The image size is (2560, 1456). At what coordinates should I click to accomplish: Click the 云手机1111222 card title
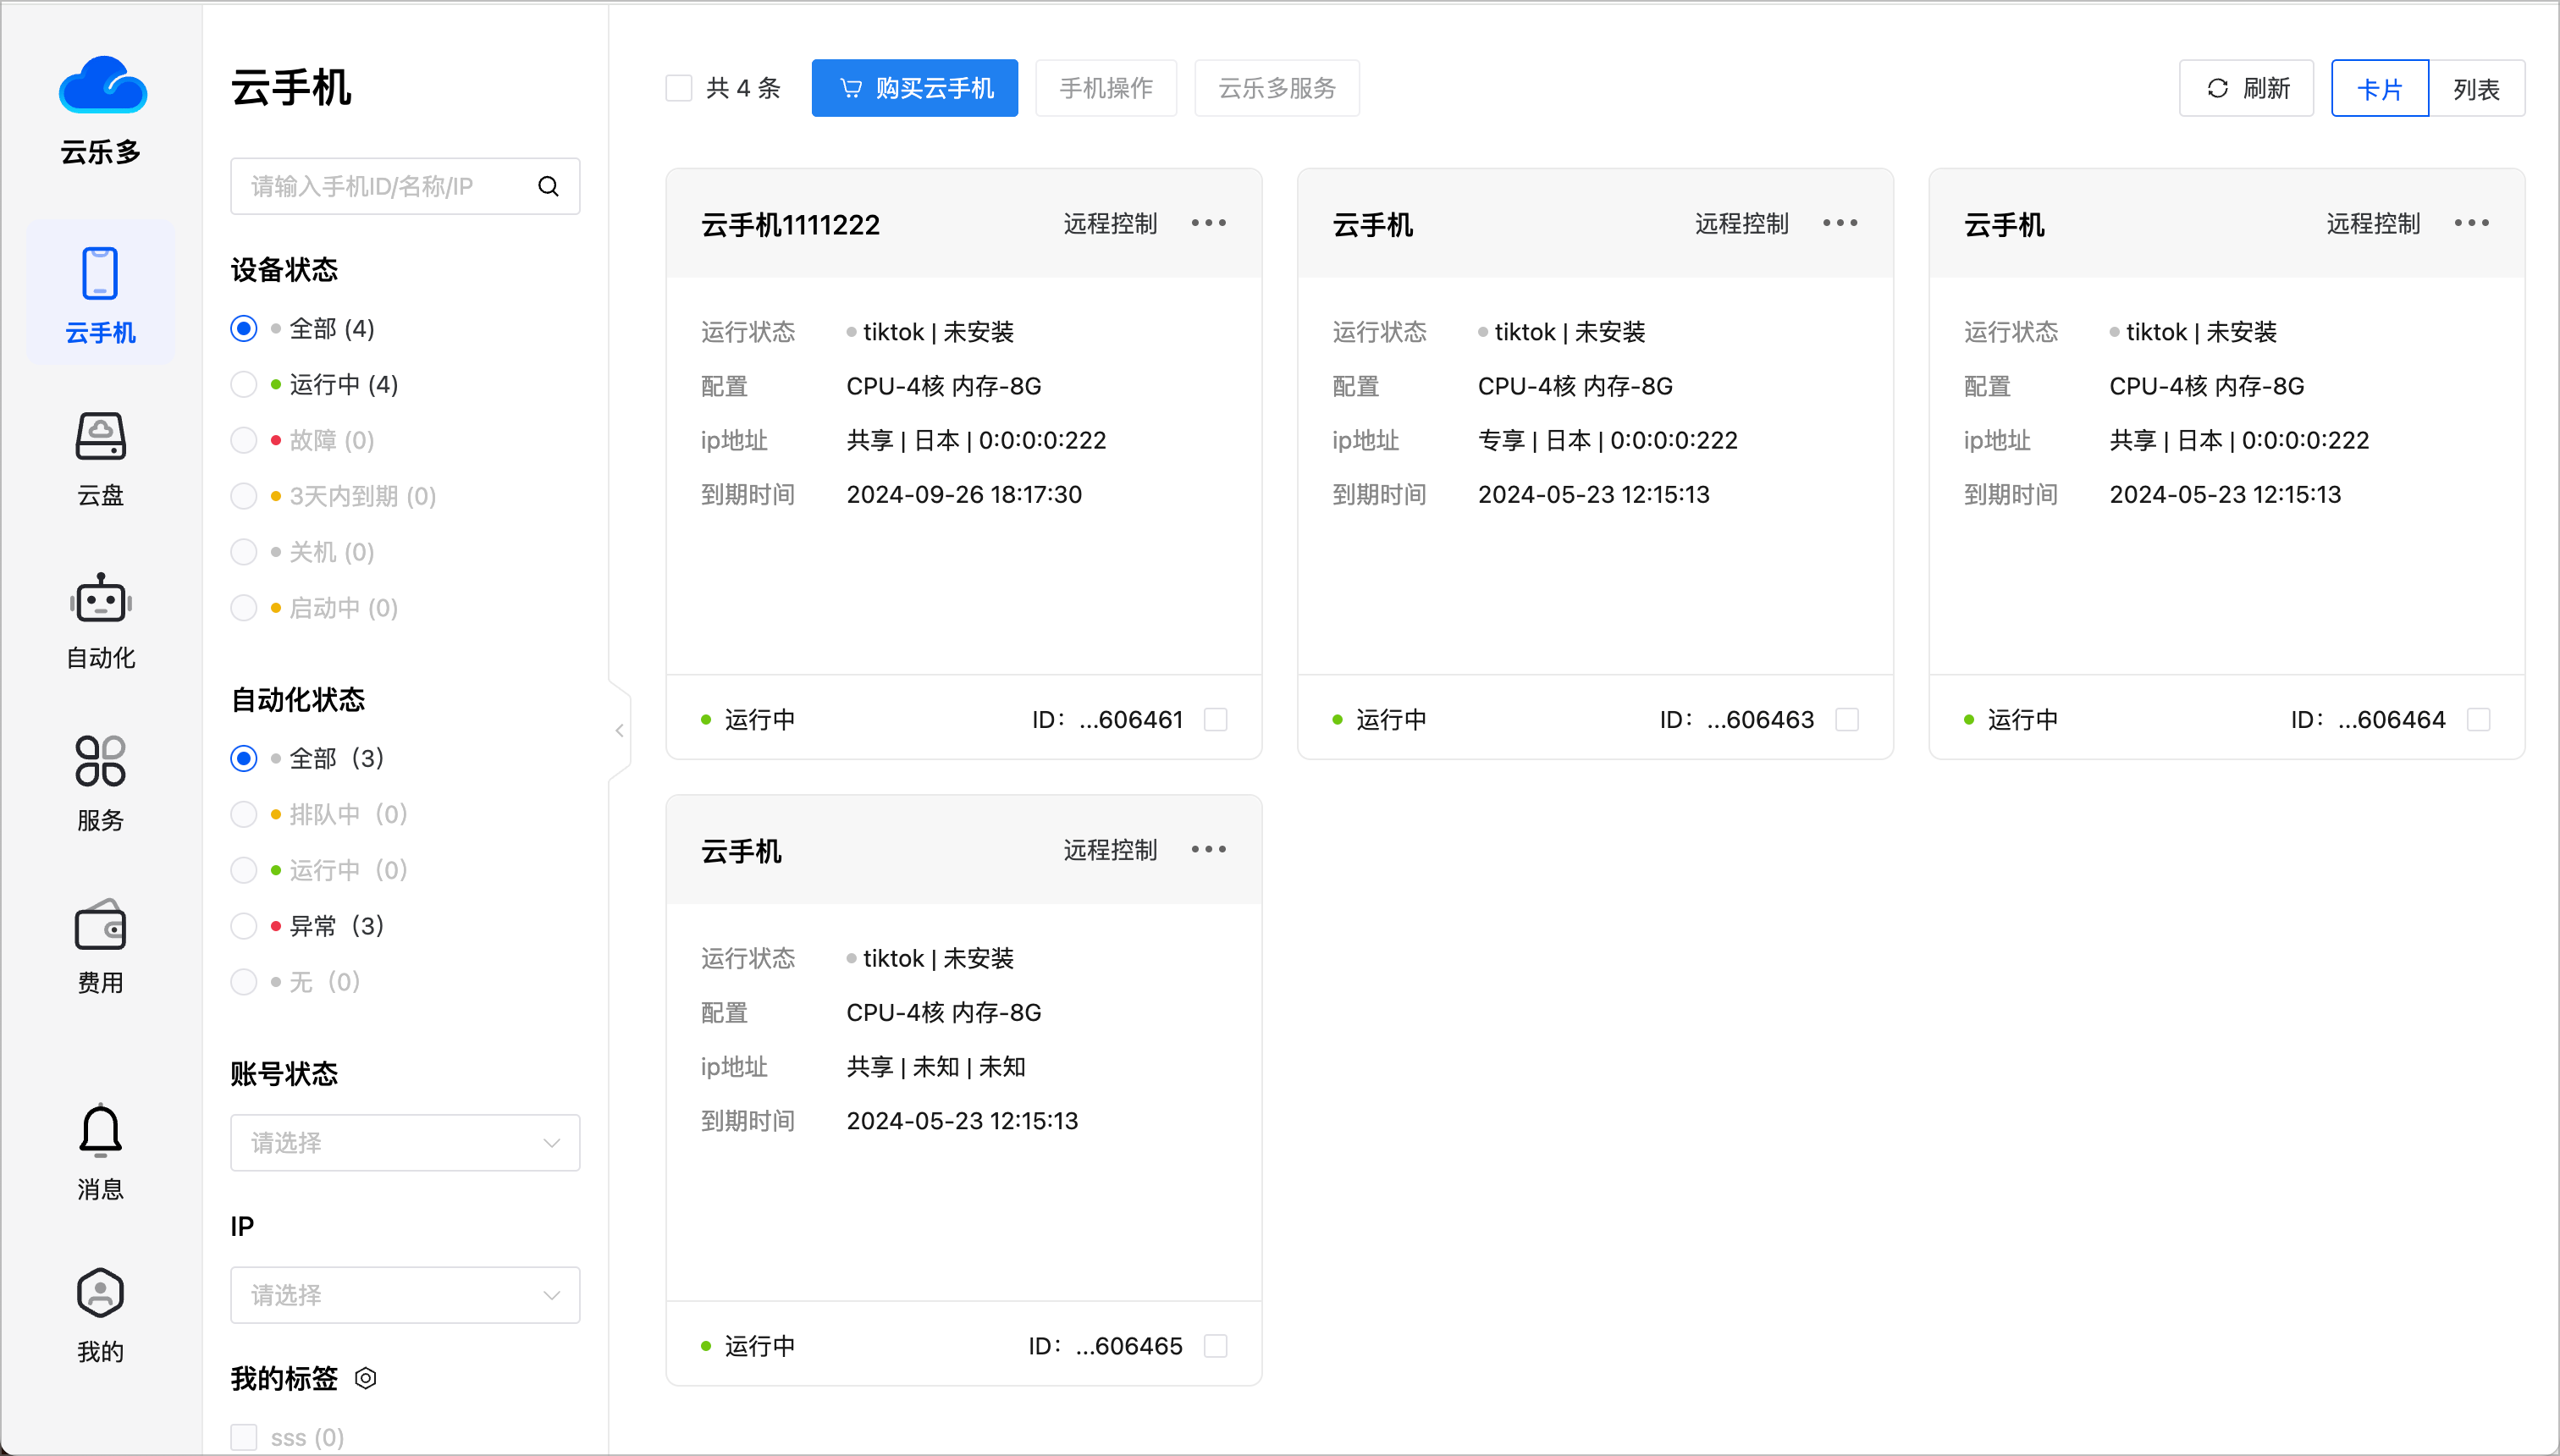(790, 225)
